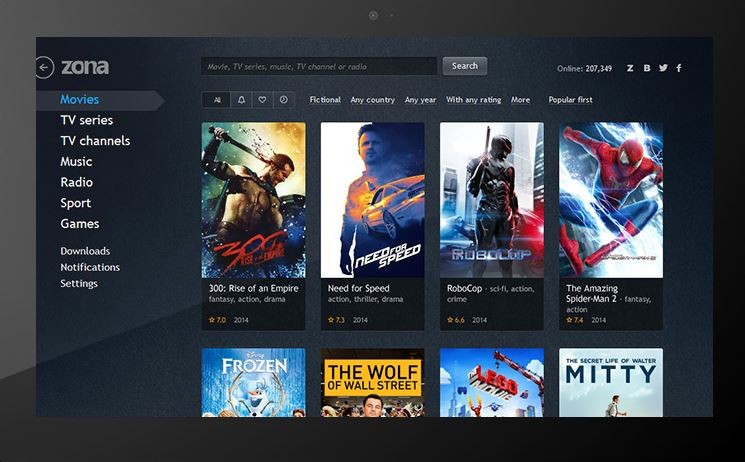Click the 'action, thriller, drama' genre text
Viewport: 745px width, 462px height.
point(365,299)
